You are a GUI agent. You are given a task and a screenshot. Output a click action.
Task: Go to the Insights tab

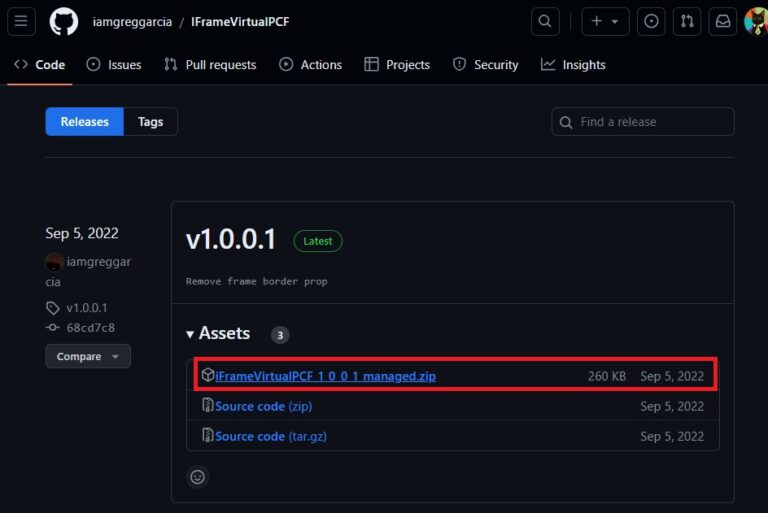573,65
